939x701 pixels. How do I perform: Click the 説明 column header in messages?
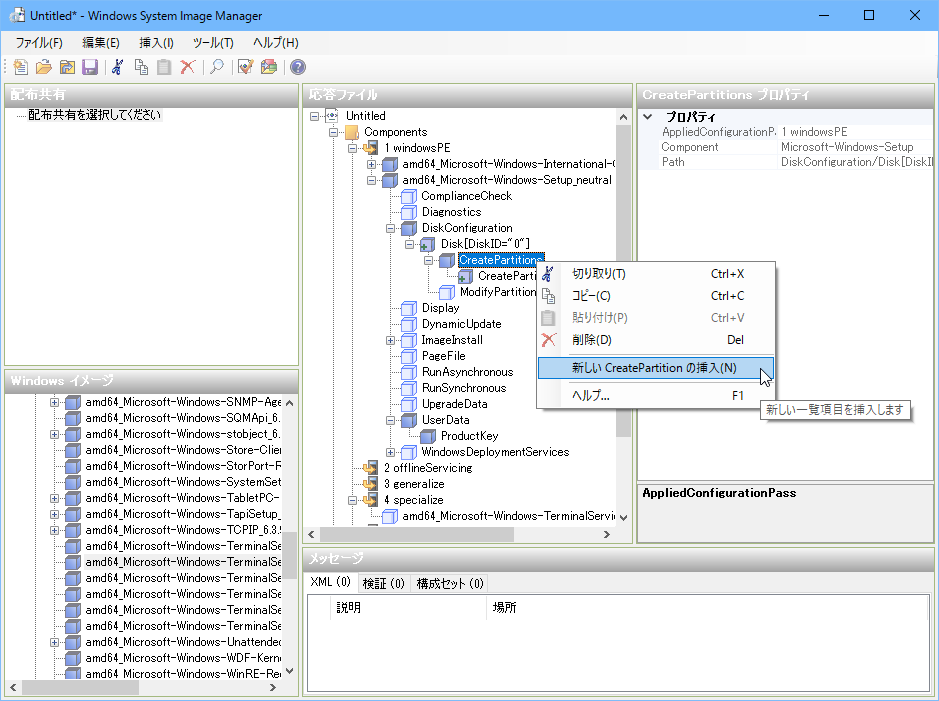pyautogui.click(x=408, y=608)
